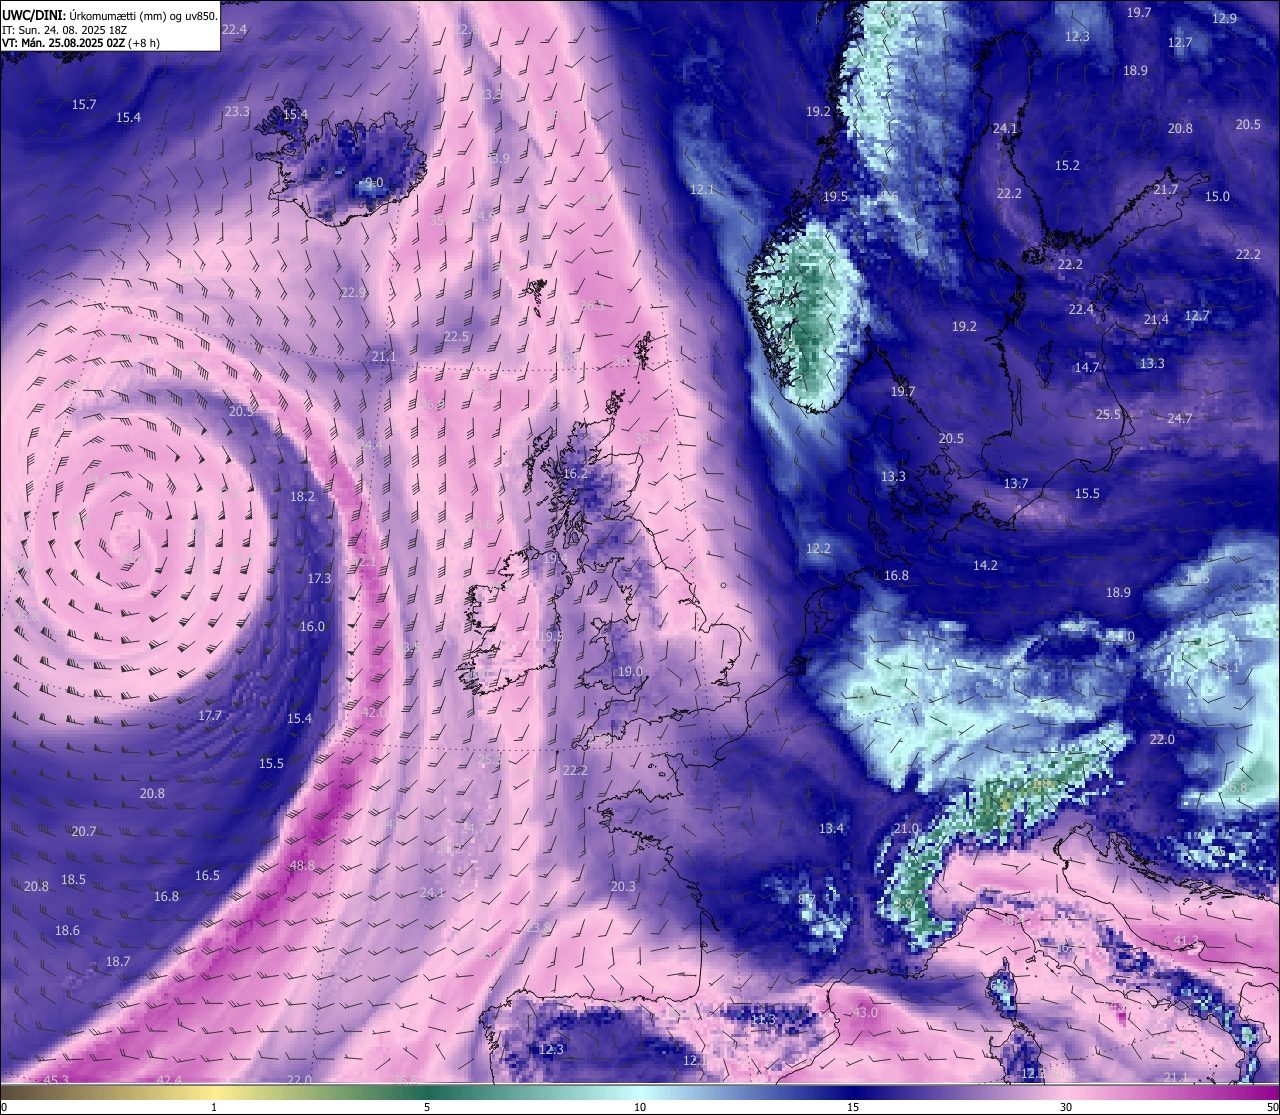Click the value '9.0' over Iceland
Viewport: 1280px width, 1115px height.
coord(374,183)
